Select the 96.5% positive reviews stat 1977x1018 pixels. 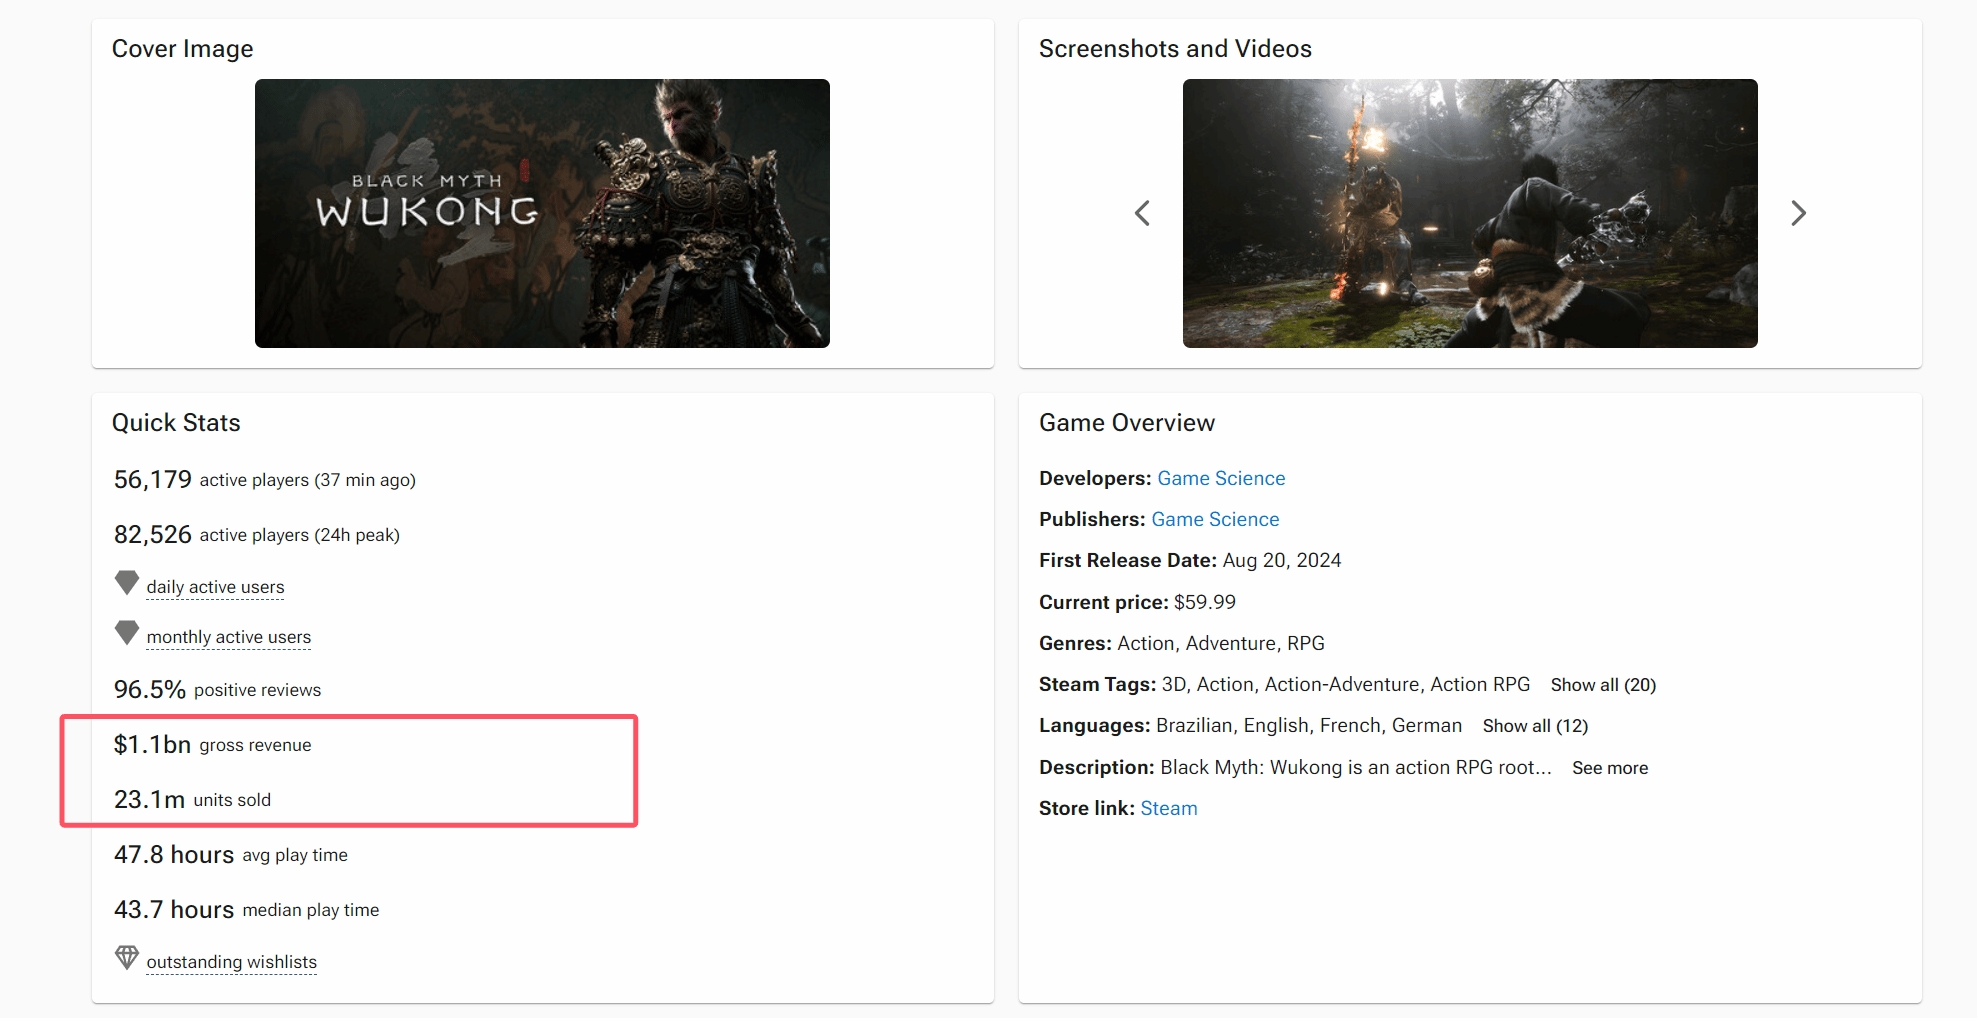(217, 690)
